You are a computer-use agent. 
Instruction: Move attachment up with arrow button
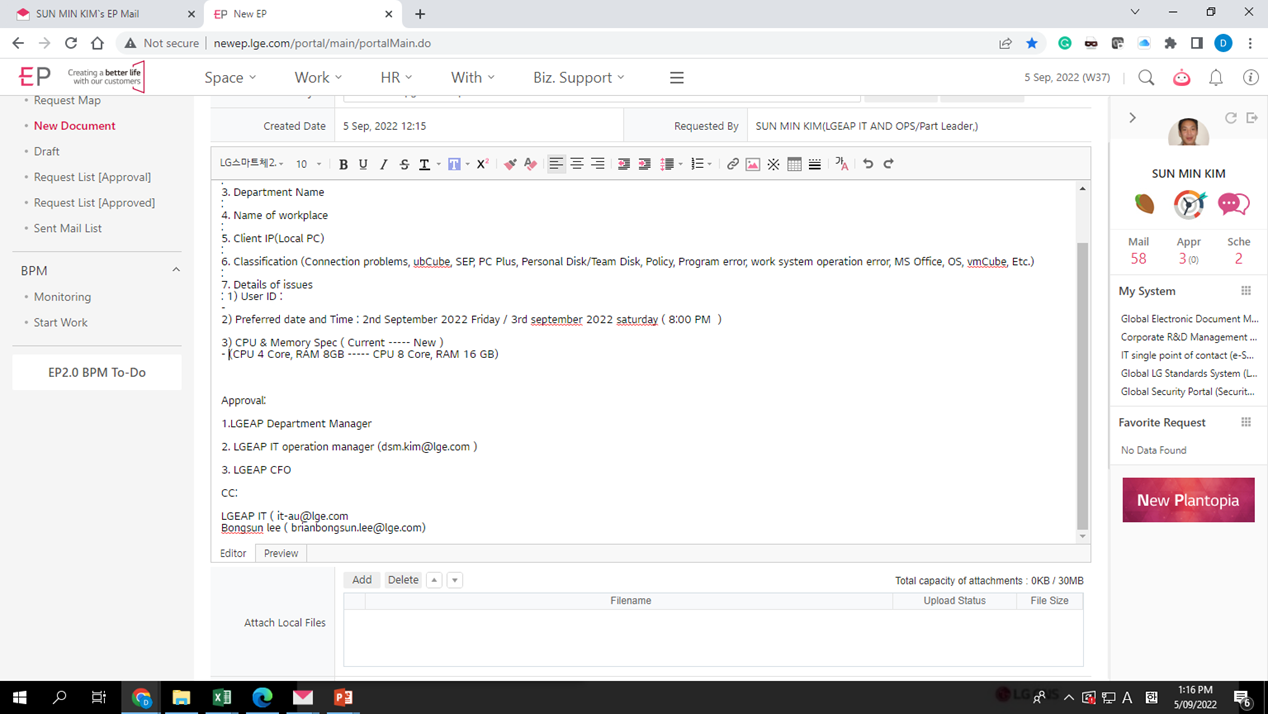(x=434, y=580)
